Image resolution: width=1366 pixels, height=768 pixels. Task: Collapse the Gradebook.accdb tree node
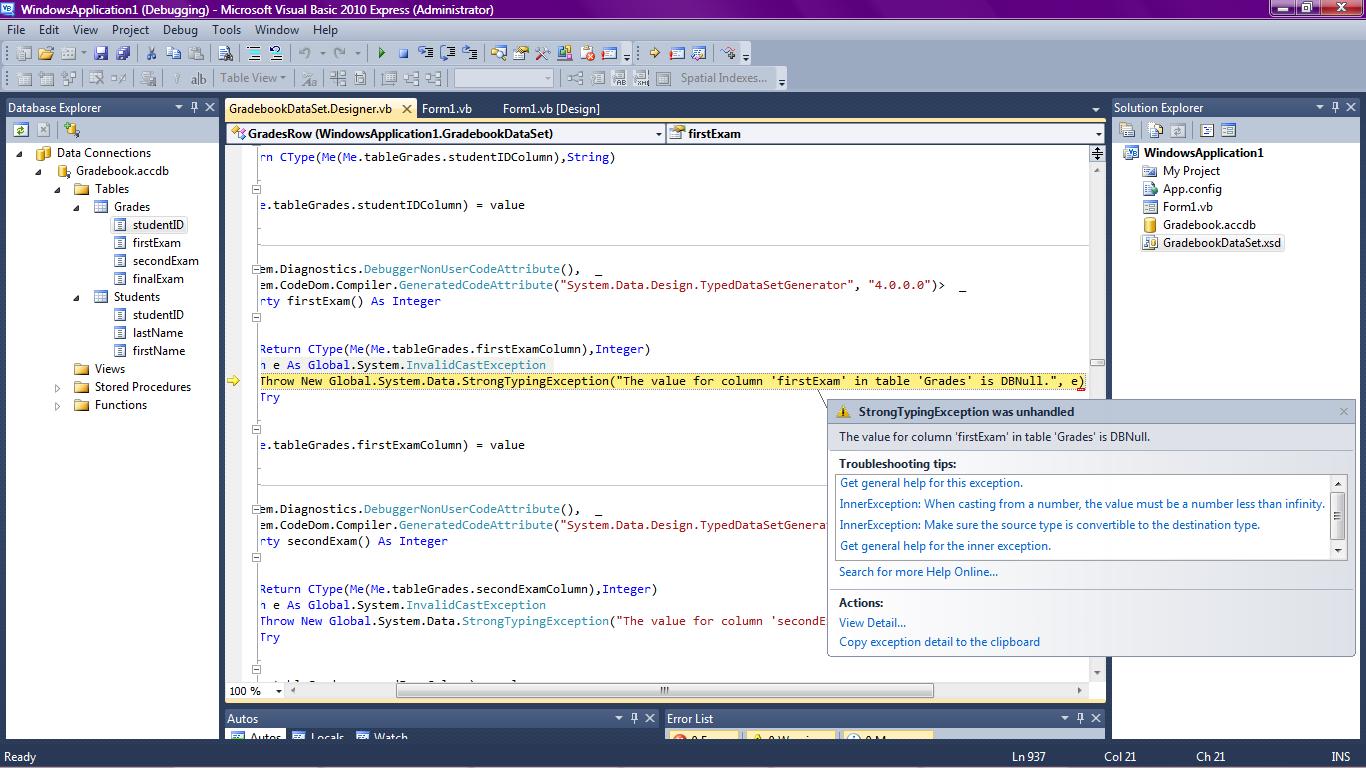point(38,171)
